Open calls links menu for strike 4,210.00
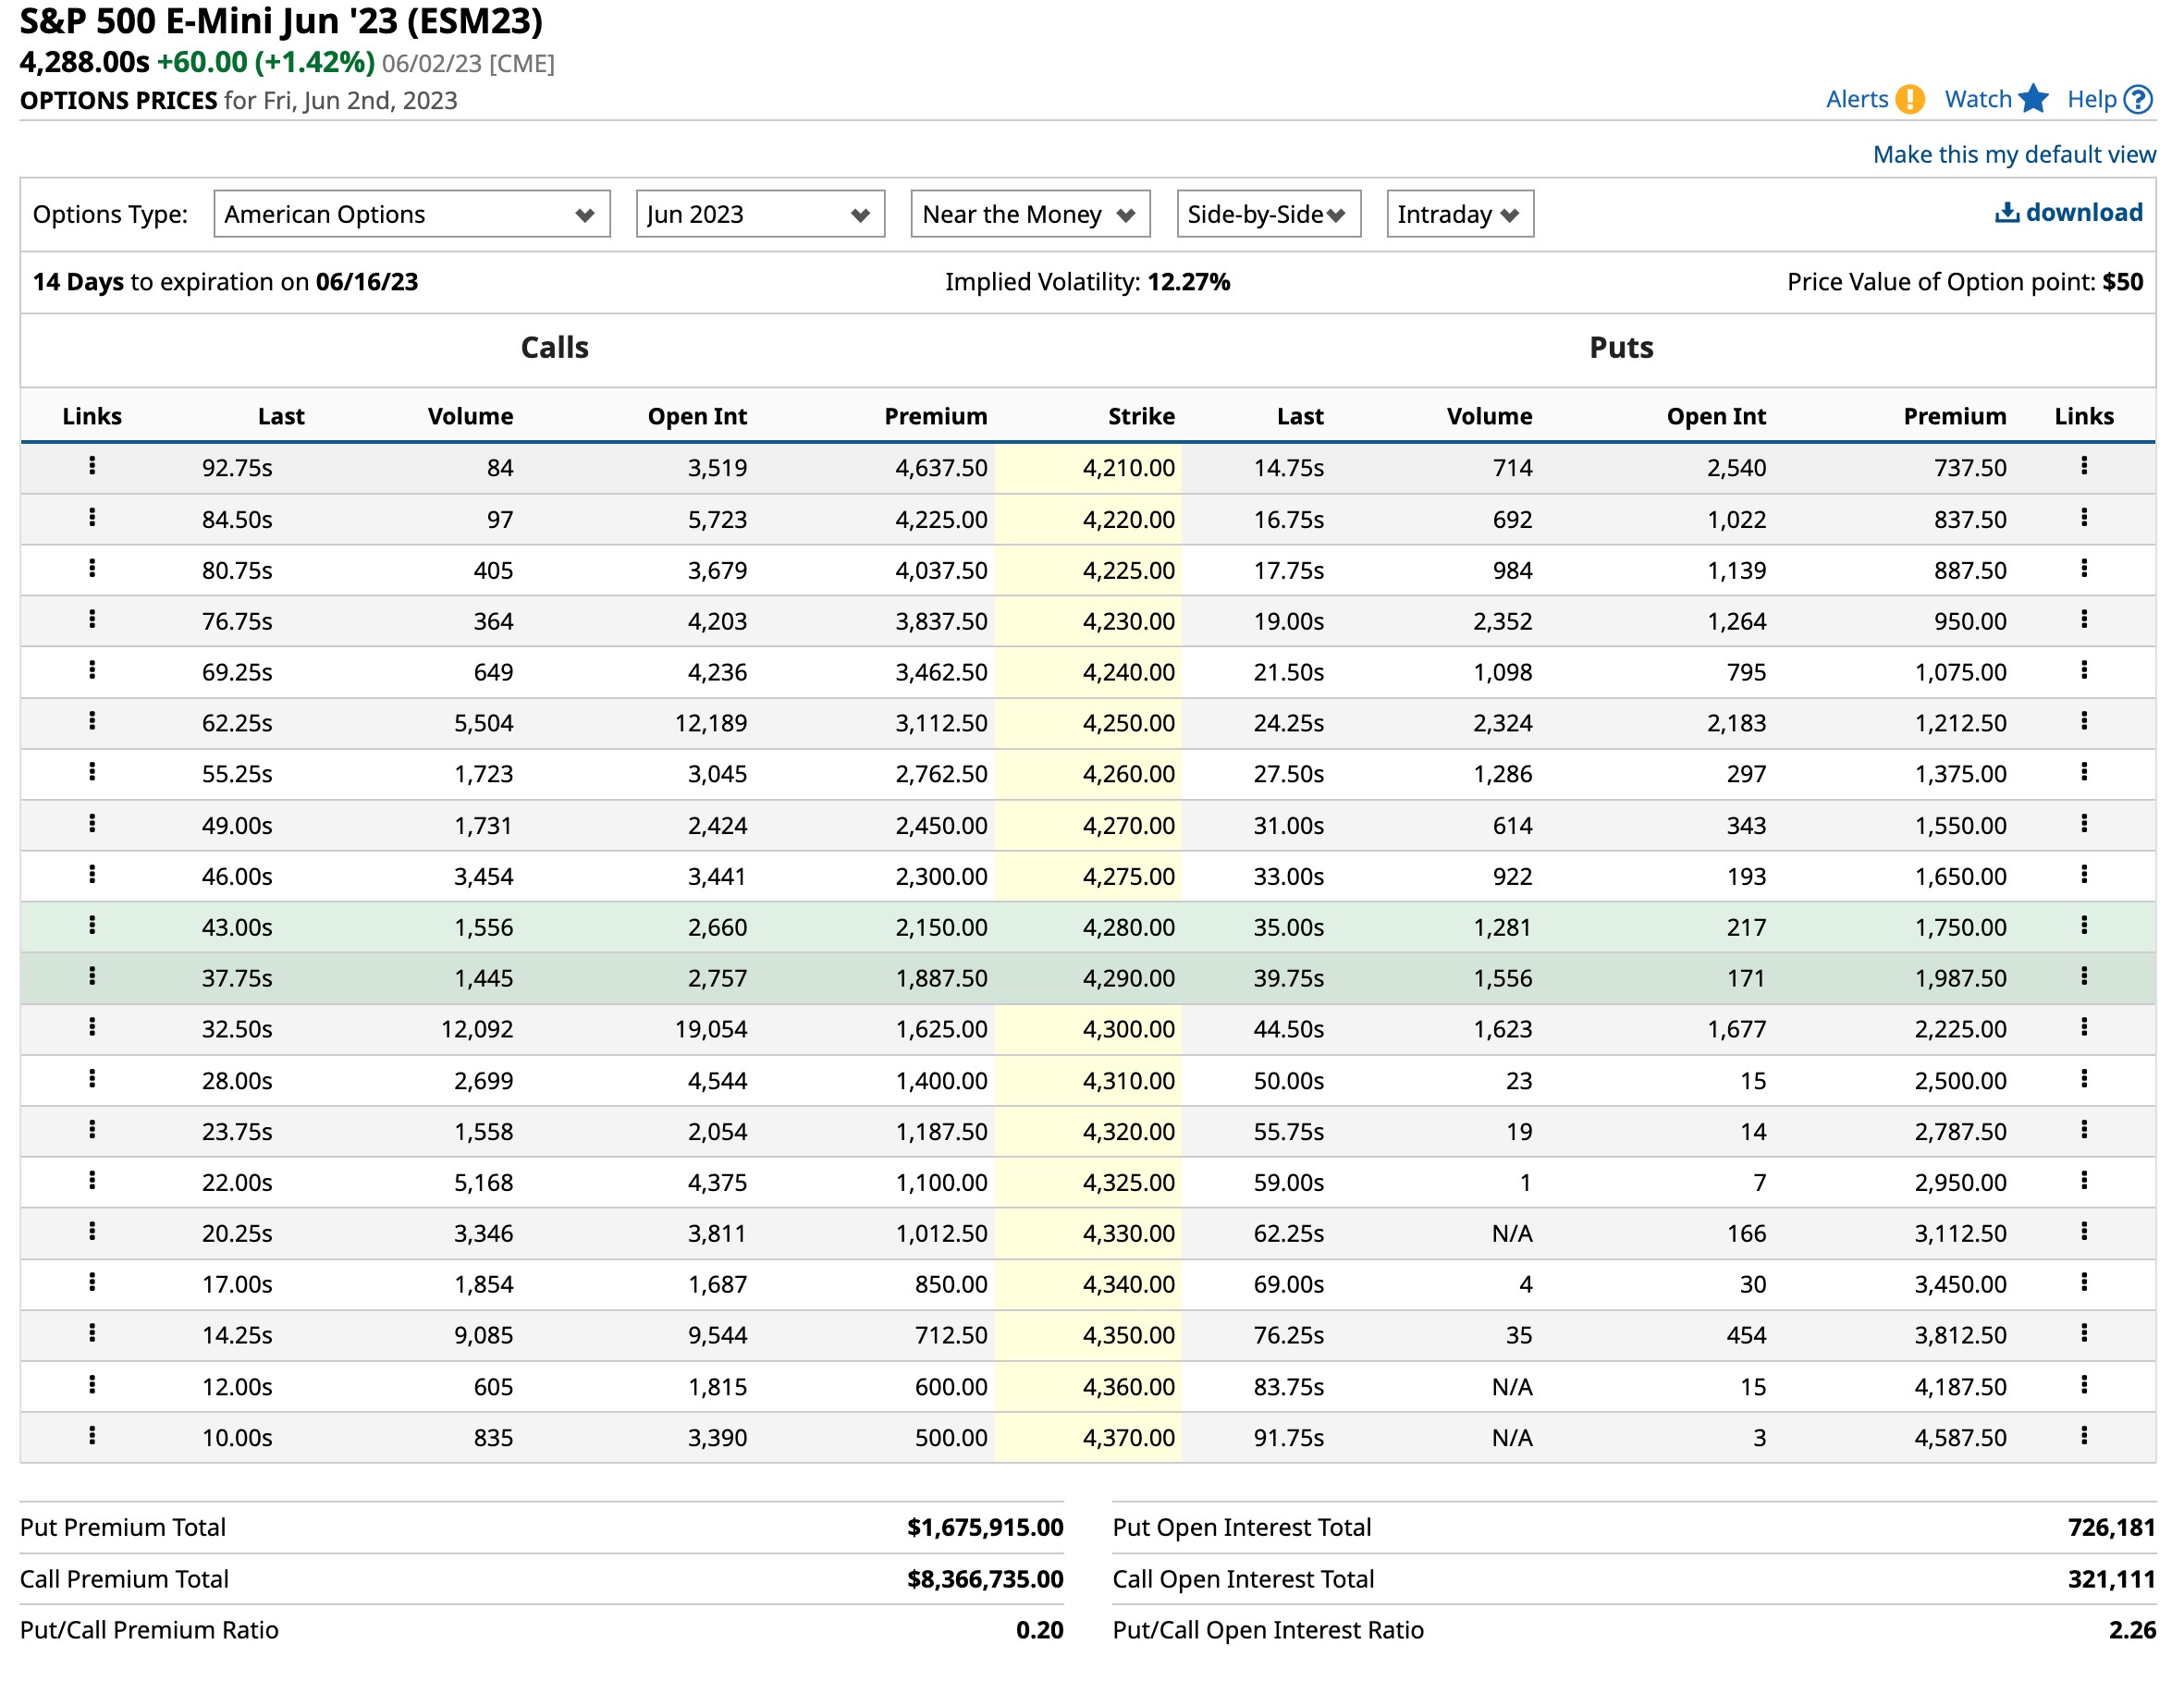The width and height of the screenshot is (2184, 1681). tap(92, 466)
